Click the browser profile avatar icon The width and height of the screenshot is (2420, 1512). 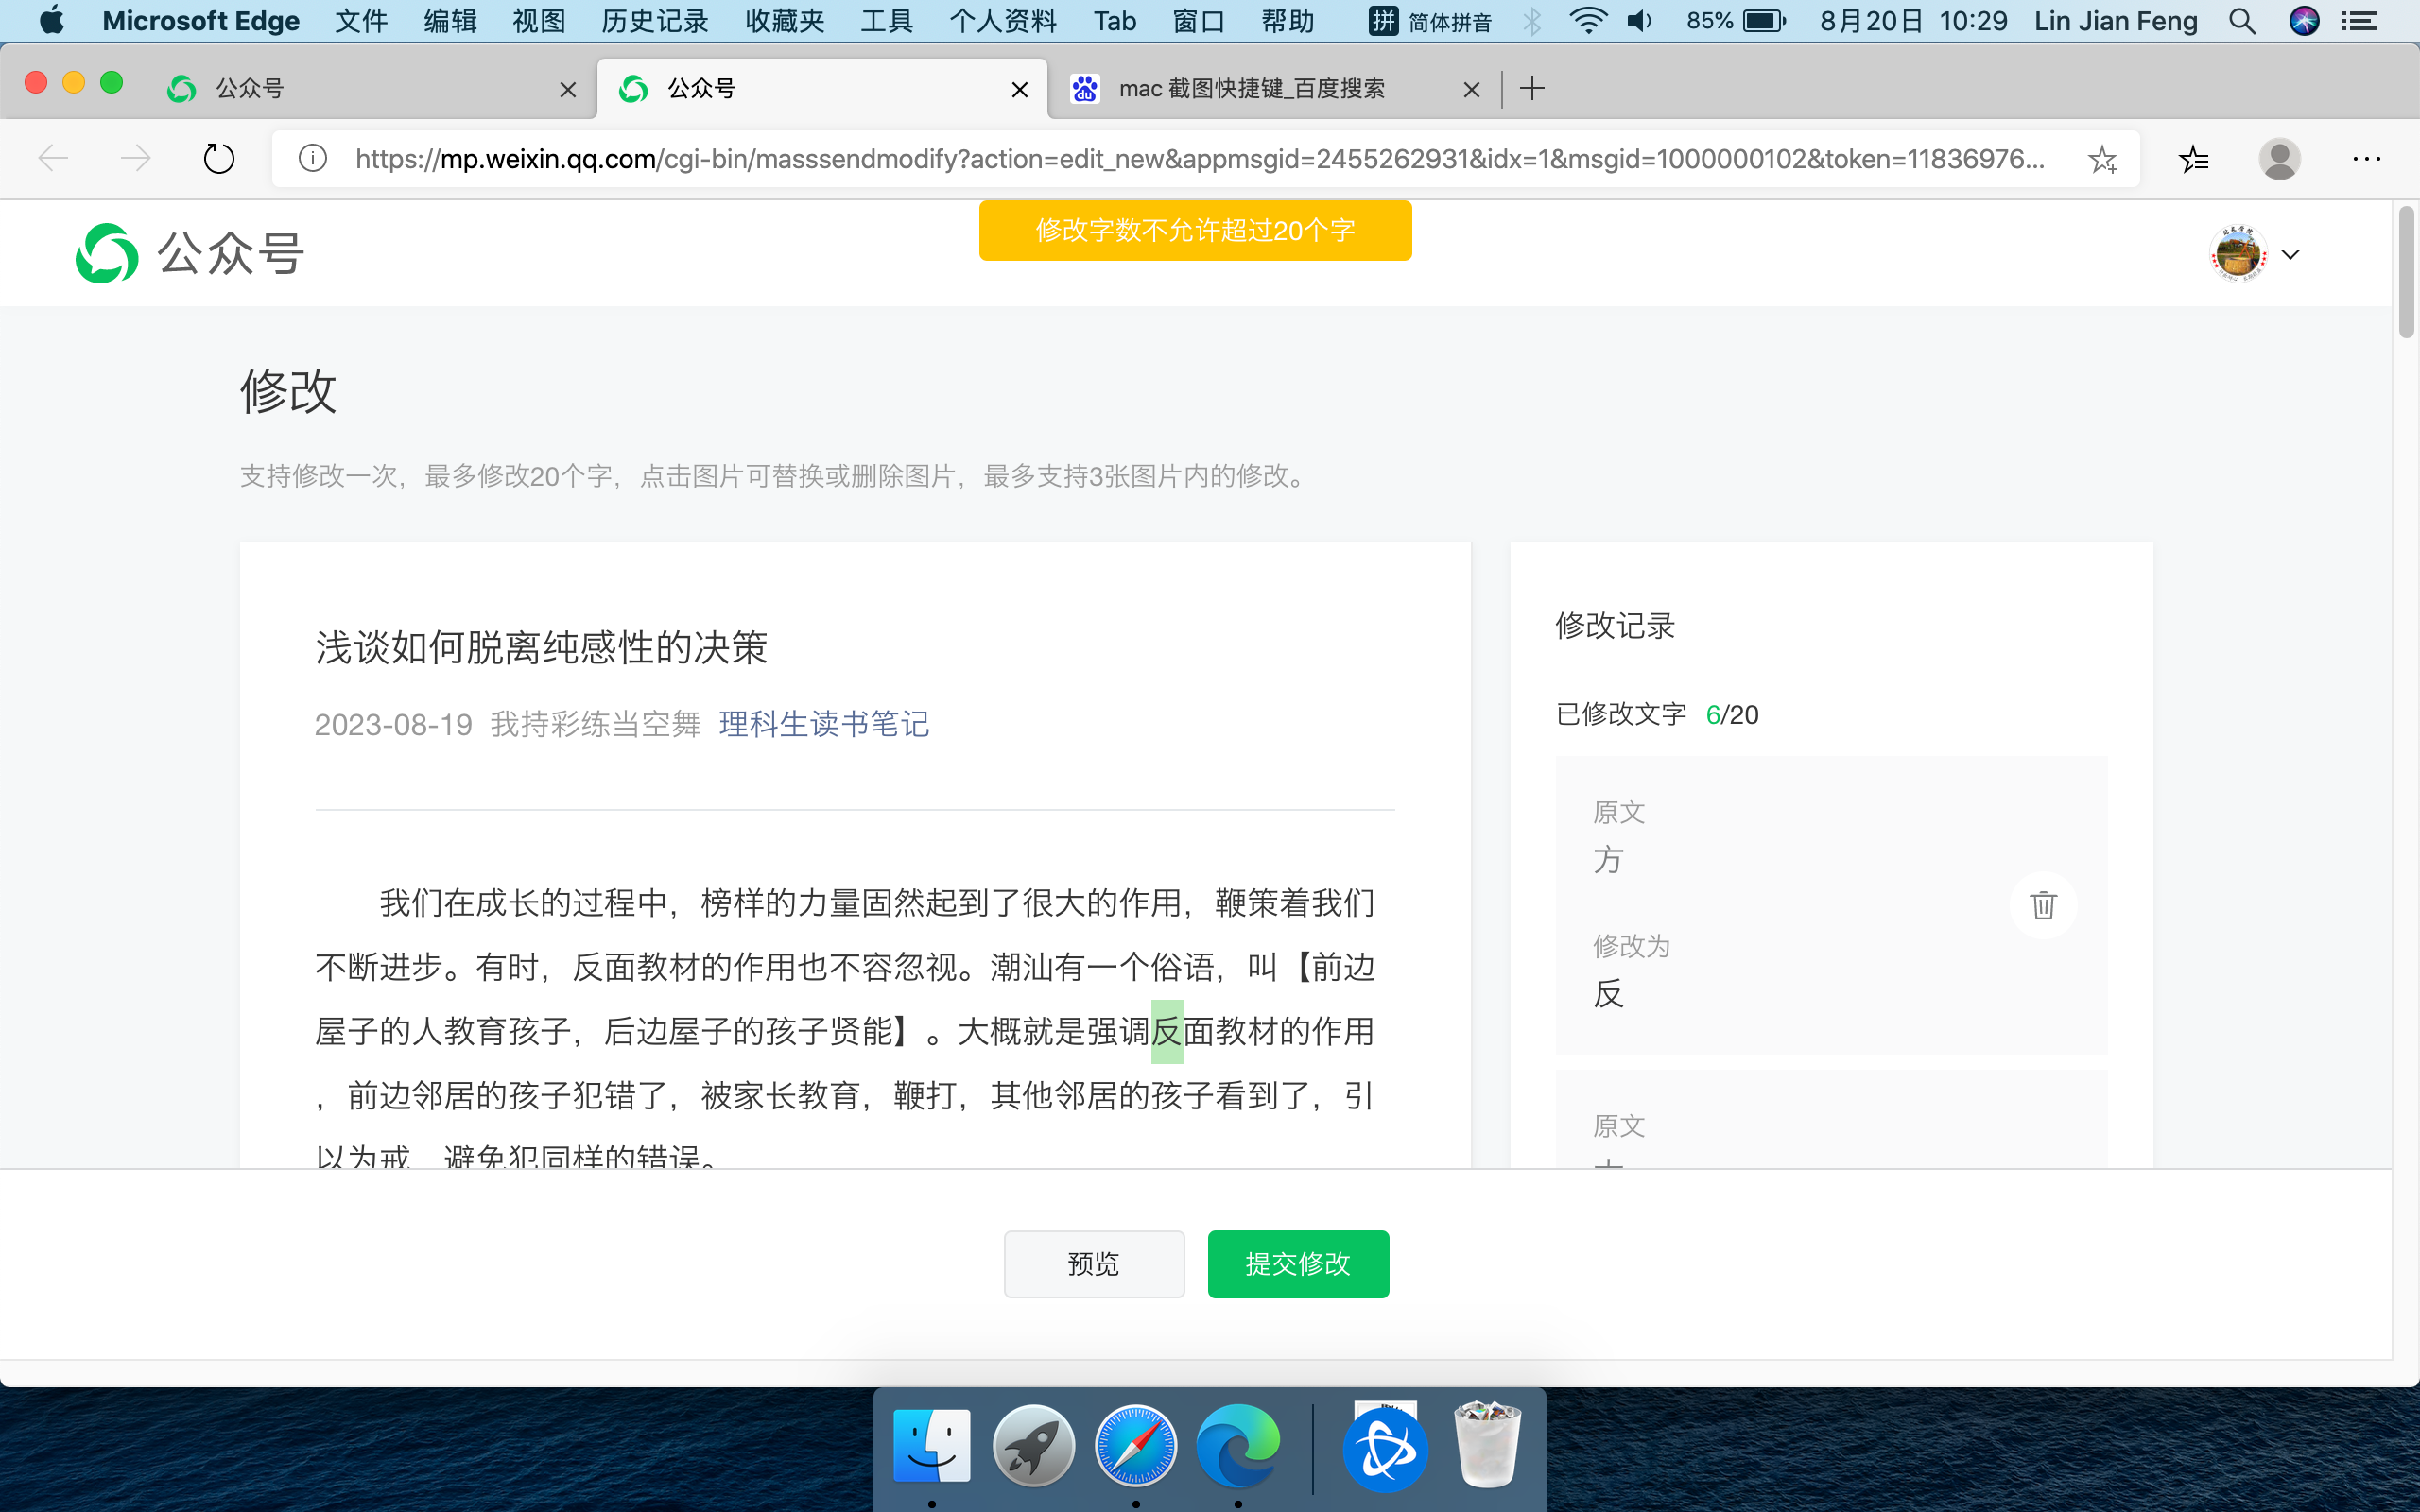point(2279,159)
